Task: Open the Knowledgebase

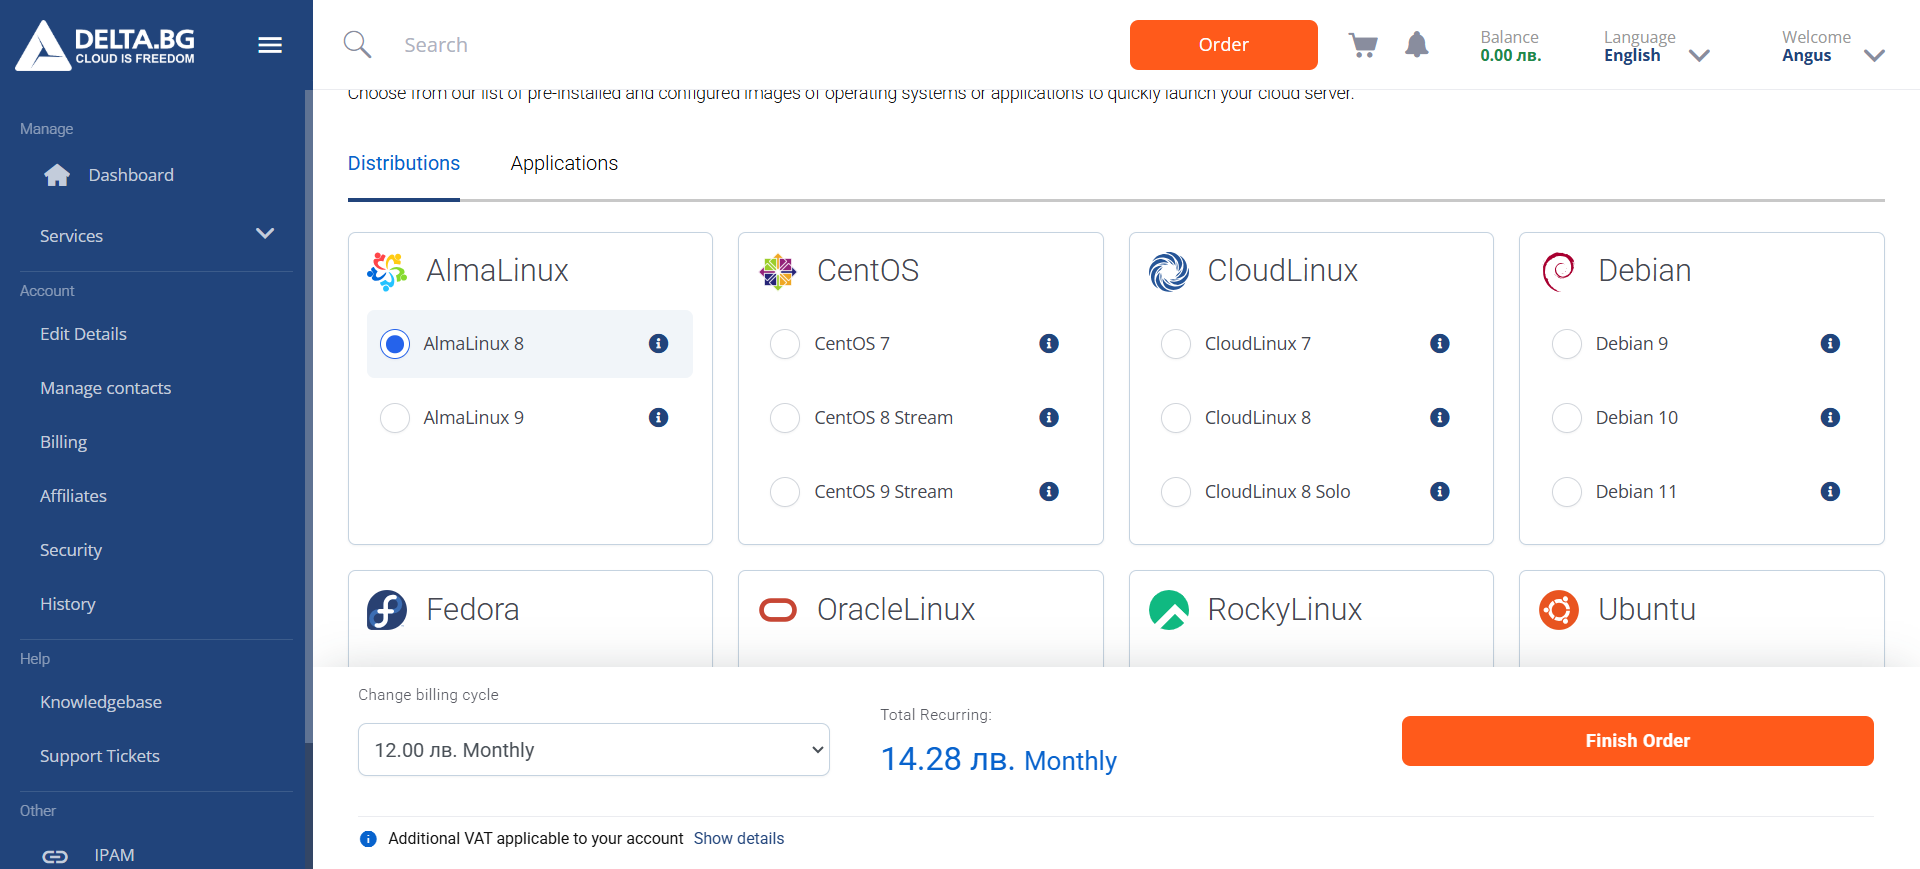Action: click(101, 702)
